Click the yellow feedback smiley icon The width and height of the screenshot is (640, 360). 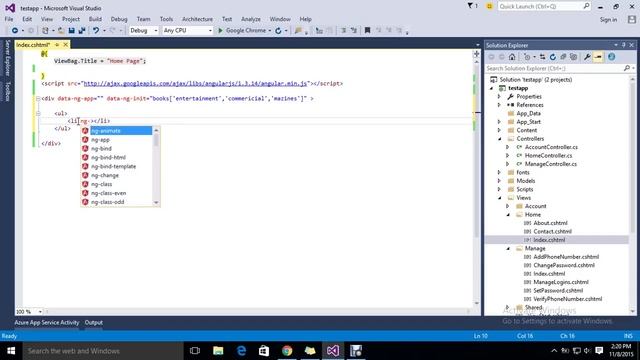coord(489,6)
